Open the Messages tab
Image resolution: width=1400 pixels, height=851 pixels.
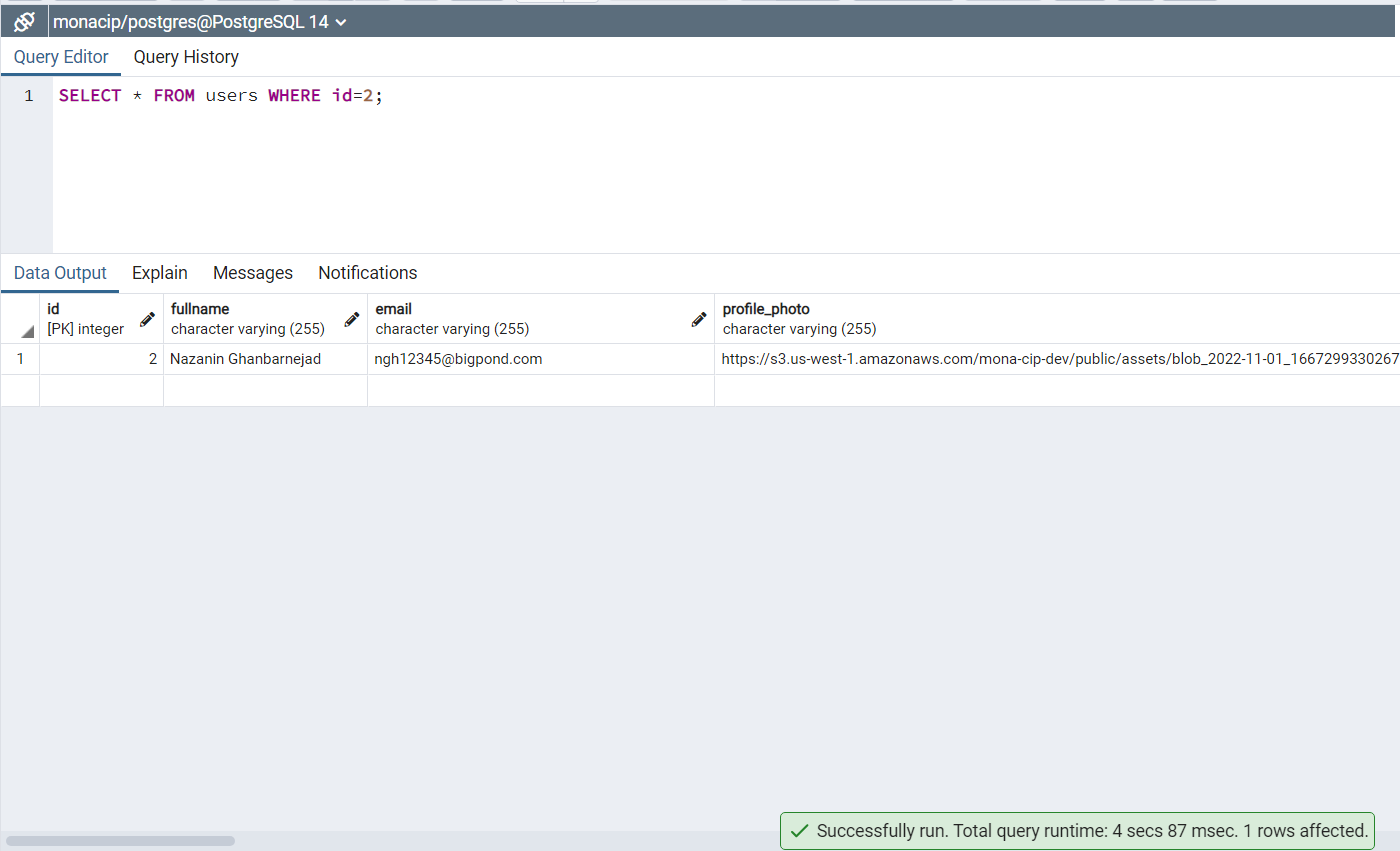point(253,273)
